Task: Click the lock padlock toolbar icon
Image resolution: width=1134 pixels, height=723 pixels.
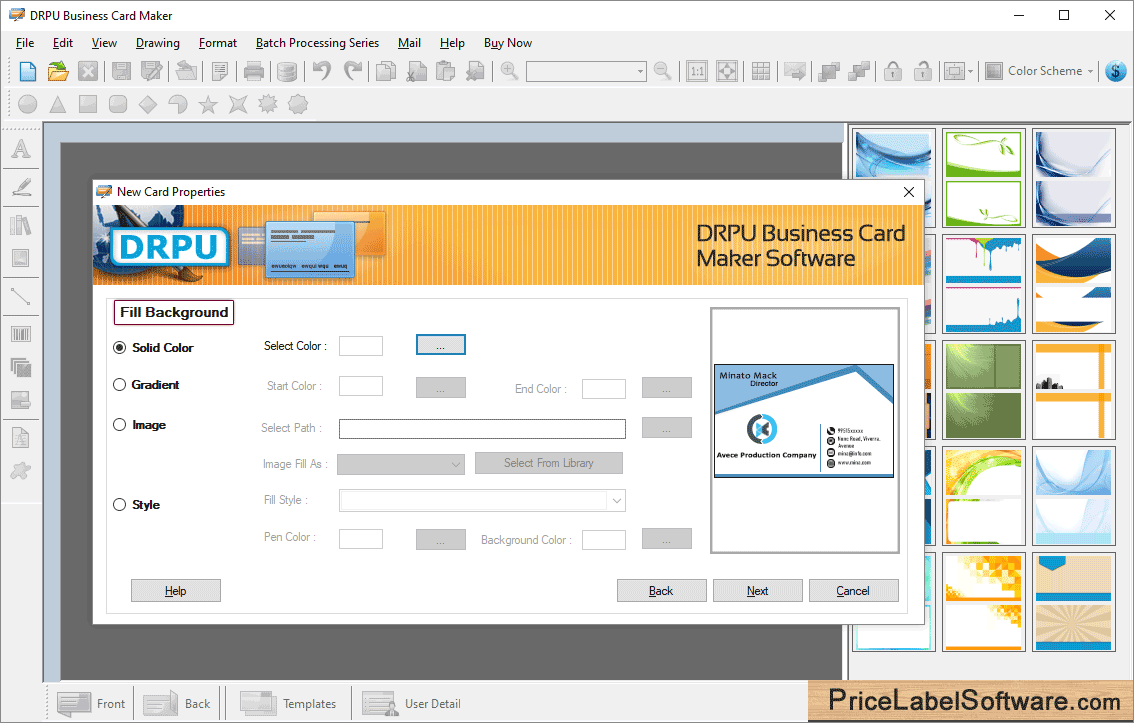Action: 893,71
